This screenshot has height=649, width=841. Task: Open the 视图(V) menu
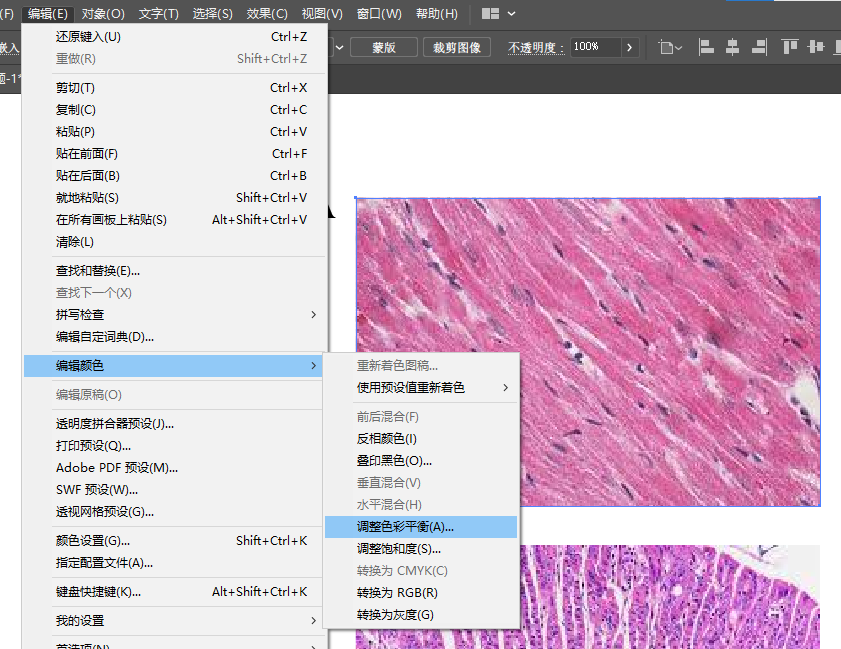pyautogui.click(x=322, y=13)
